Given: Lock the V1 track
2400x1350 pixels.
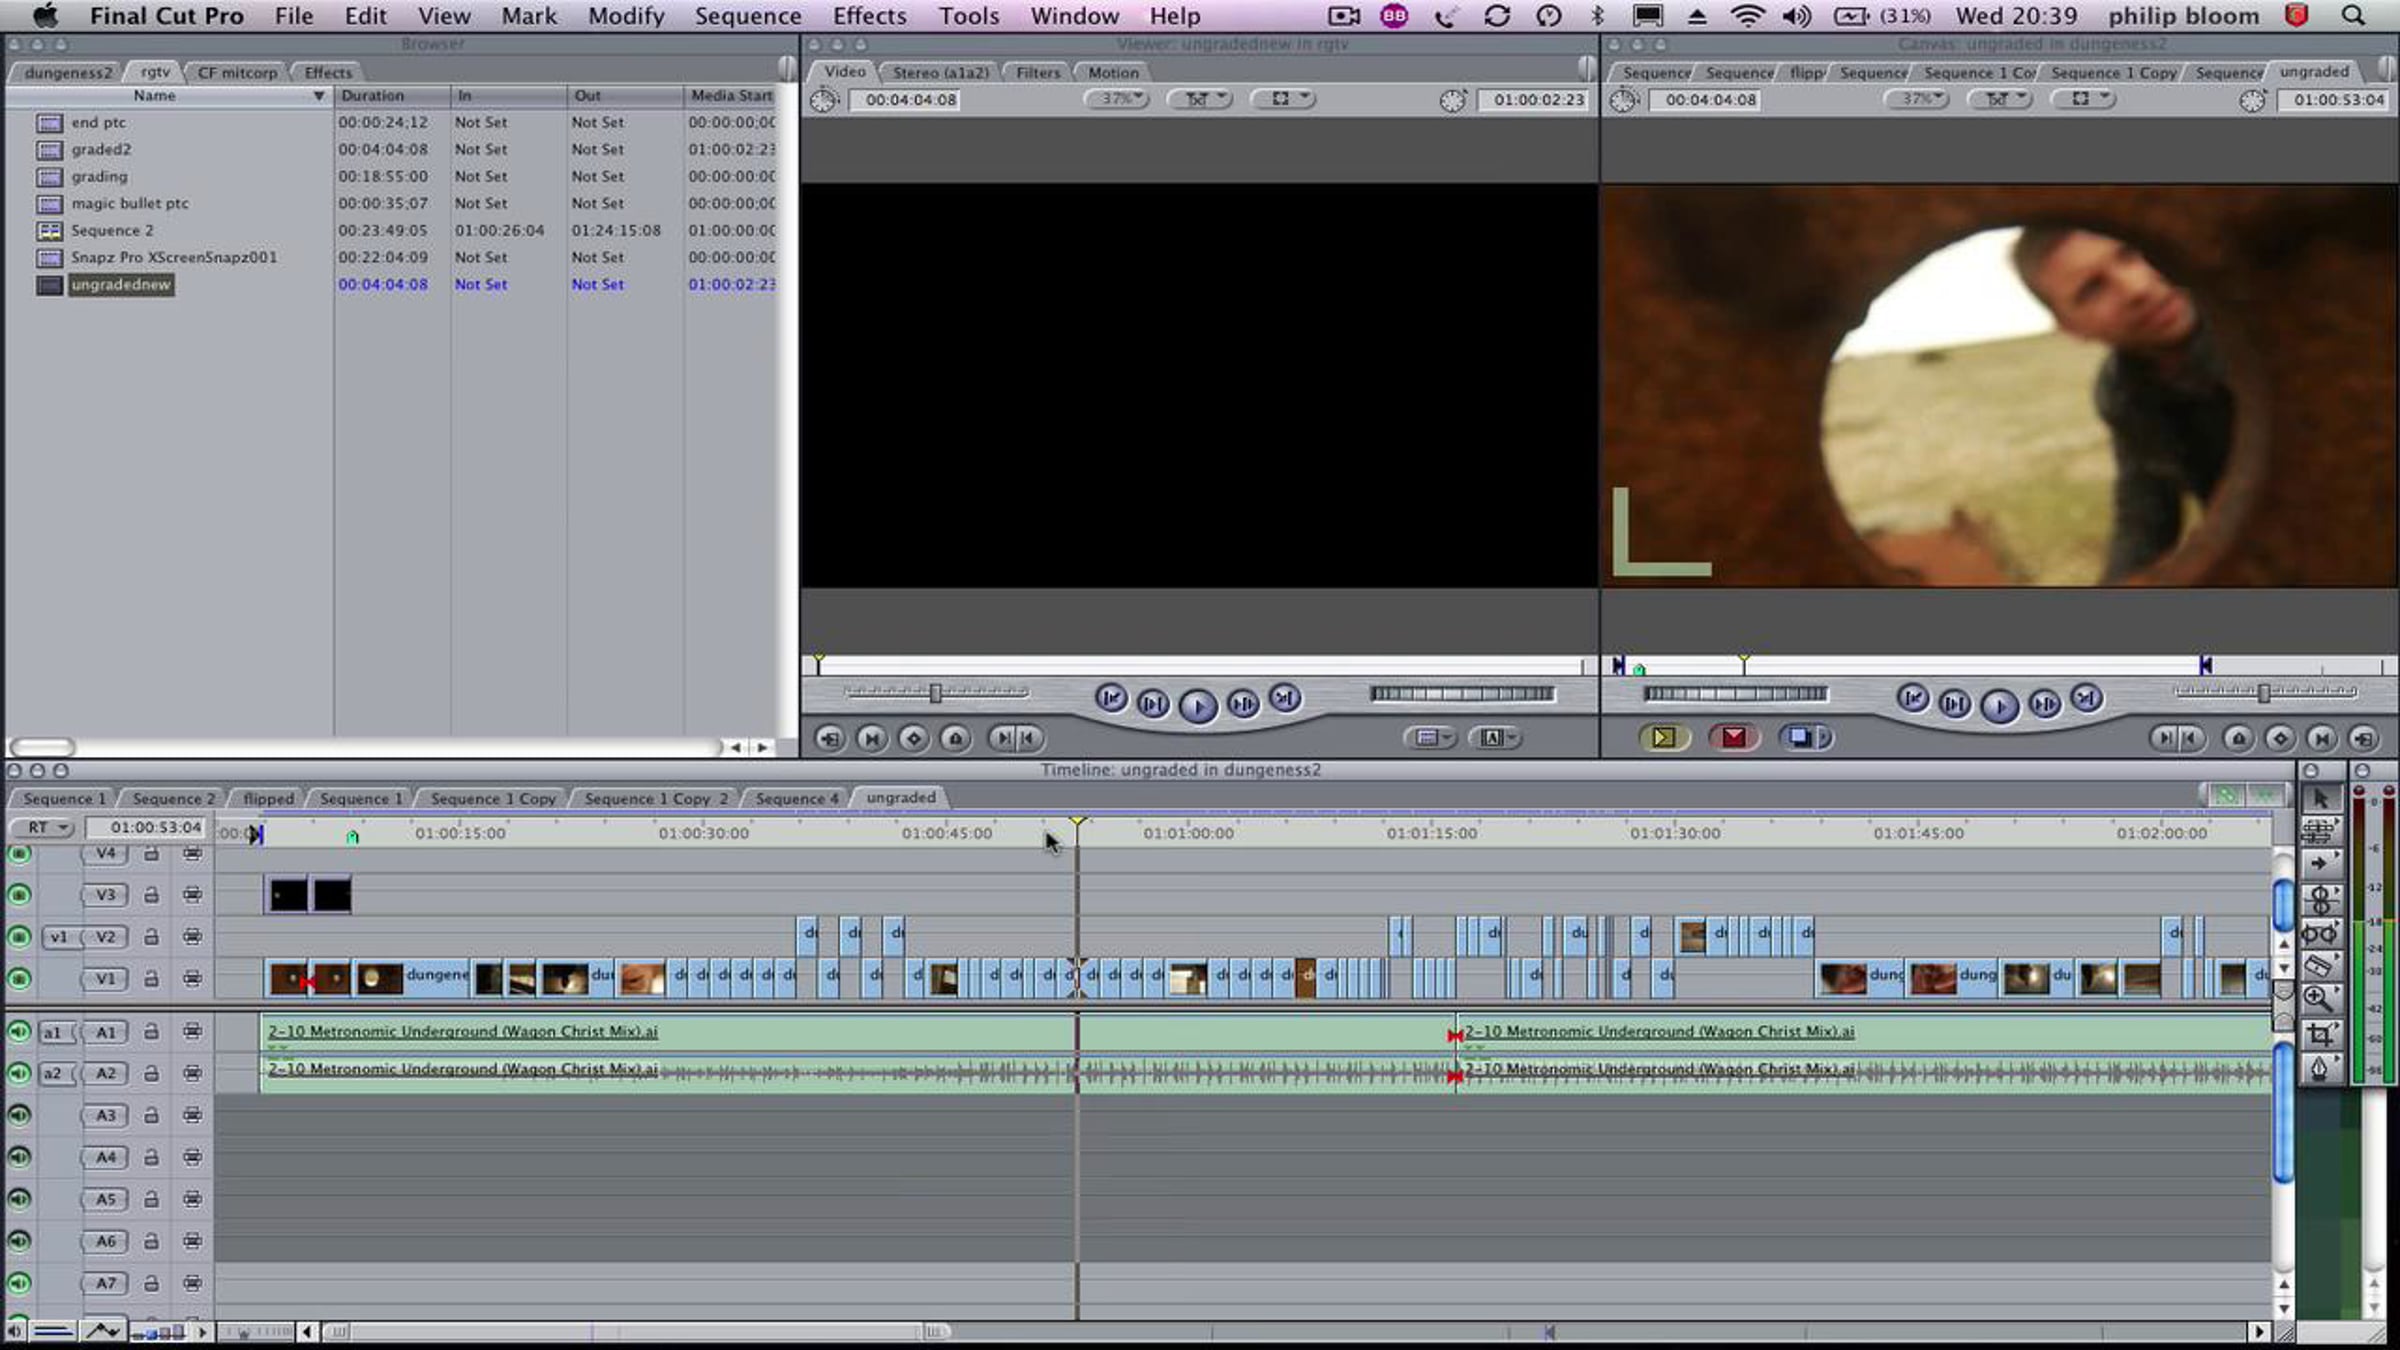Looking at the screenshot, I should tap(151, 979).
